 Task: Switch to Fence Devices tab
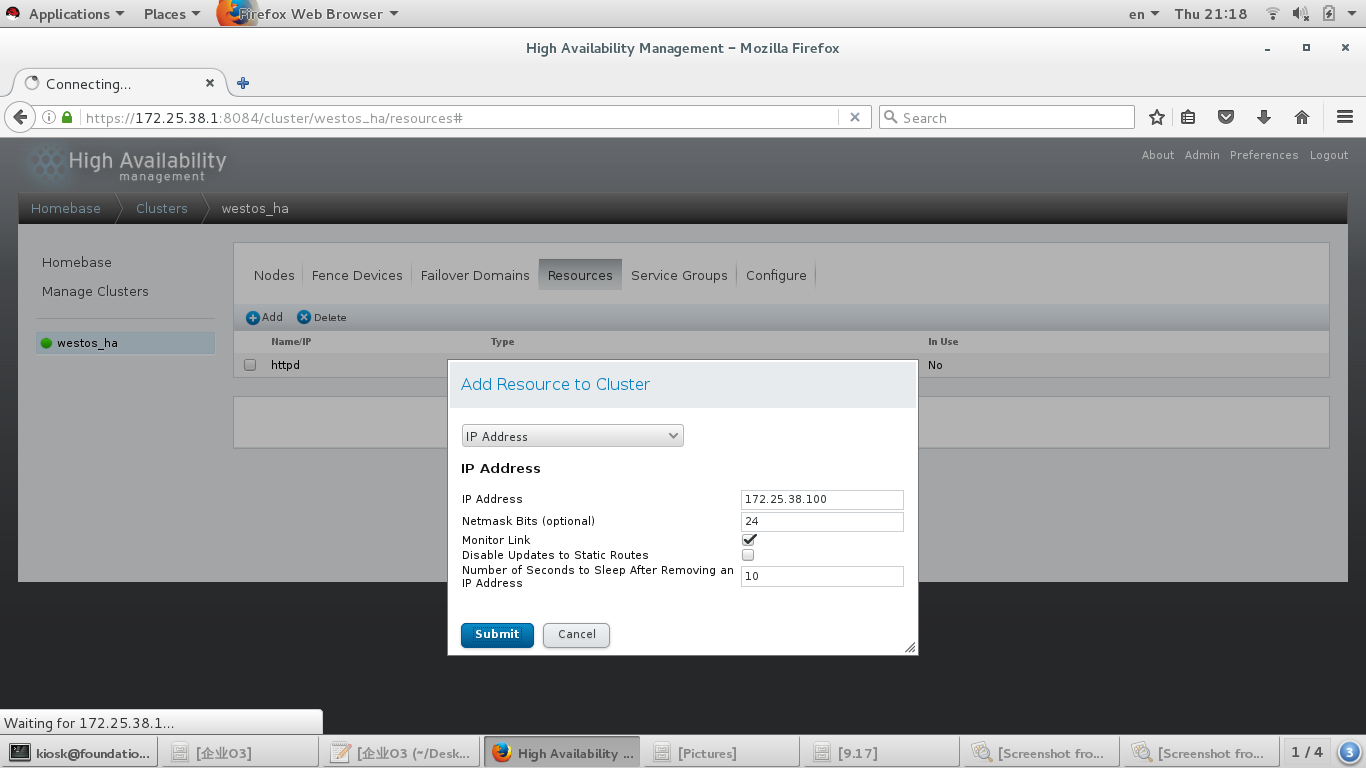pos(357,275)
